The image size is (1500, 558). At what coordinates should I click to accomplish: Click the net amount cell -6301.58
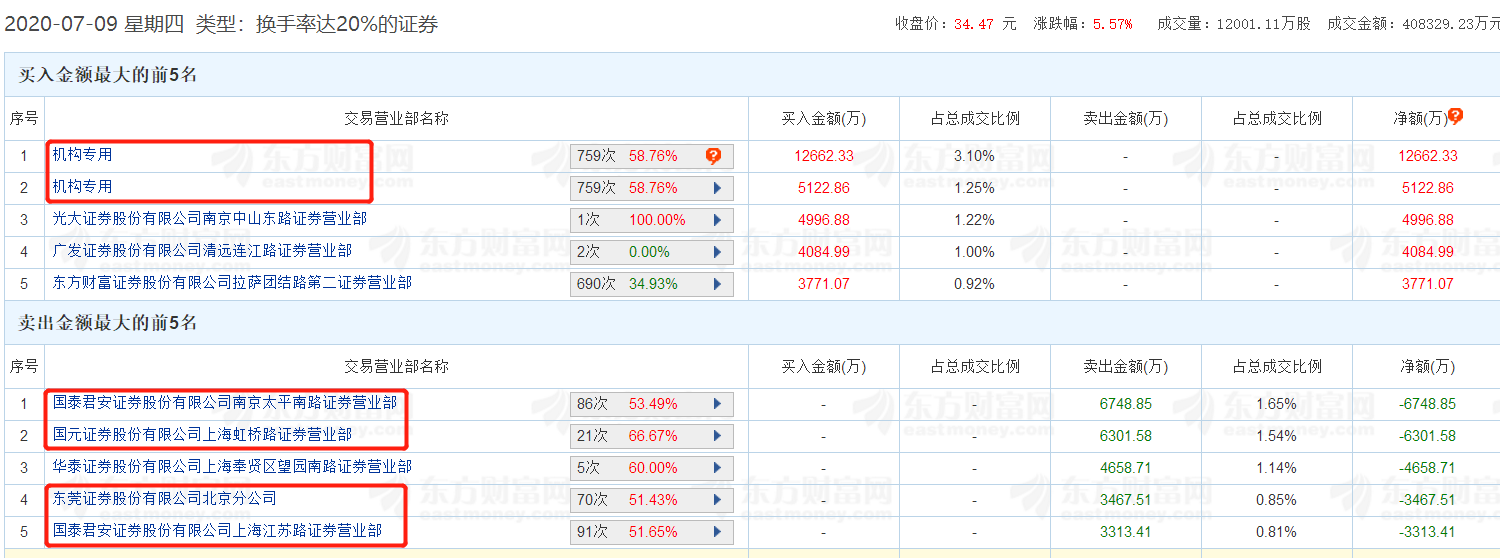pos(1426,436)
